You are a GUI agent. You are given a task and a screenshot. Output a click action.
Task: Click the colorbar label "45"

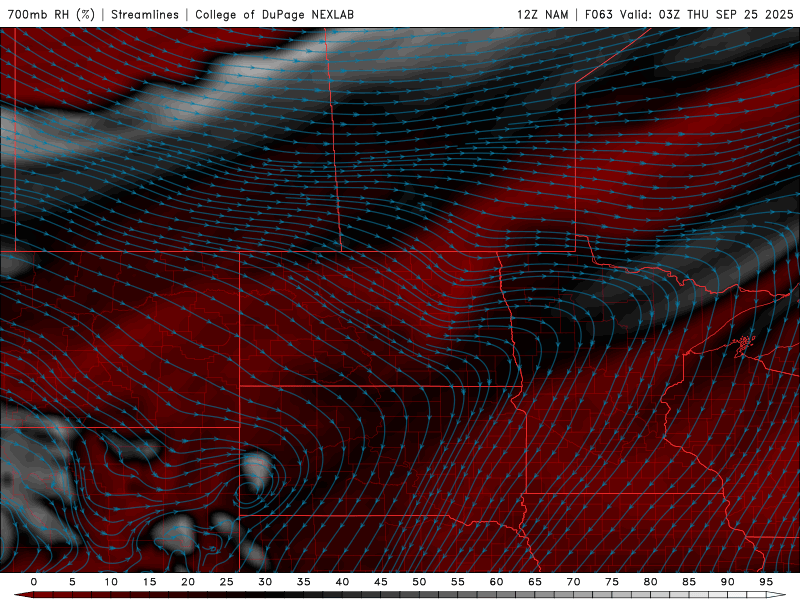[381, 582]
